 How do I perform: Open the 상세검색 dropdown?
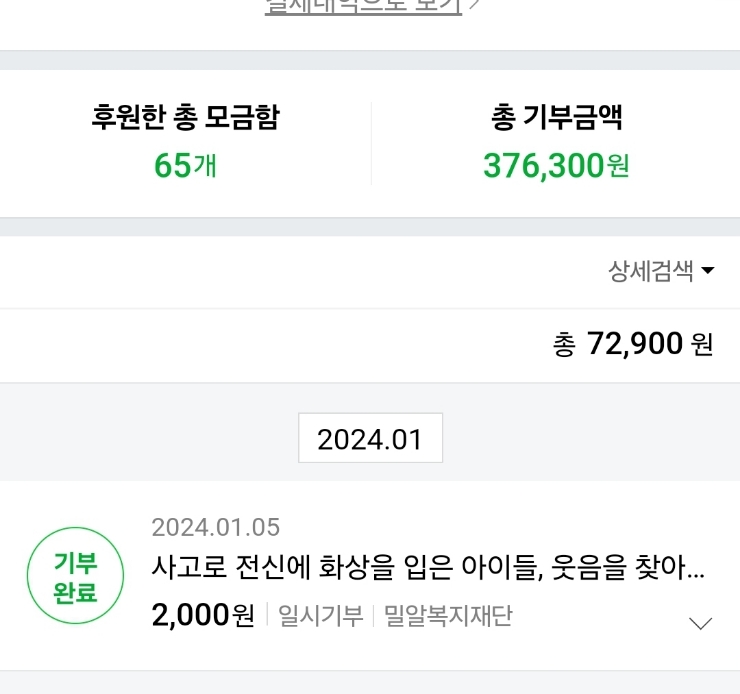point(661,271)
